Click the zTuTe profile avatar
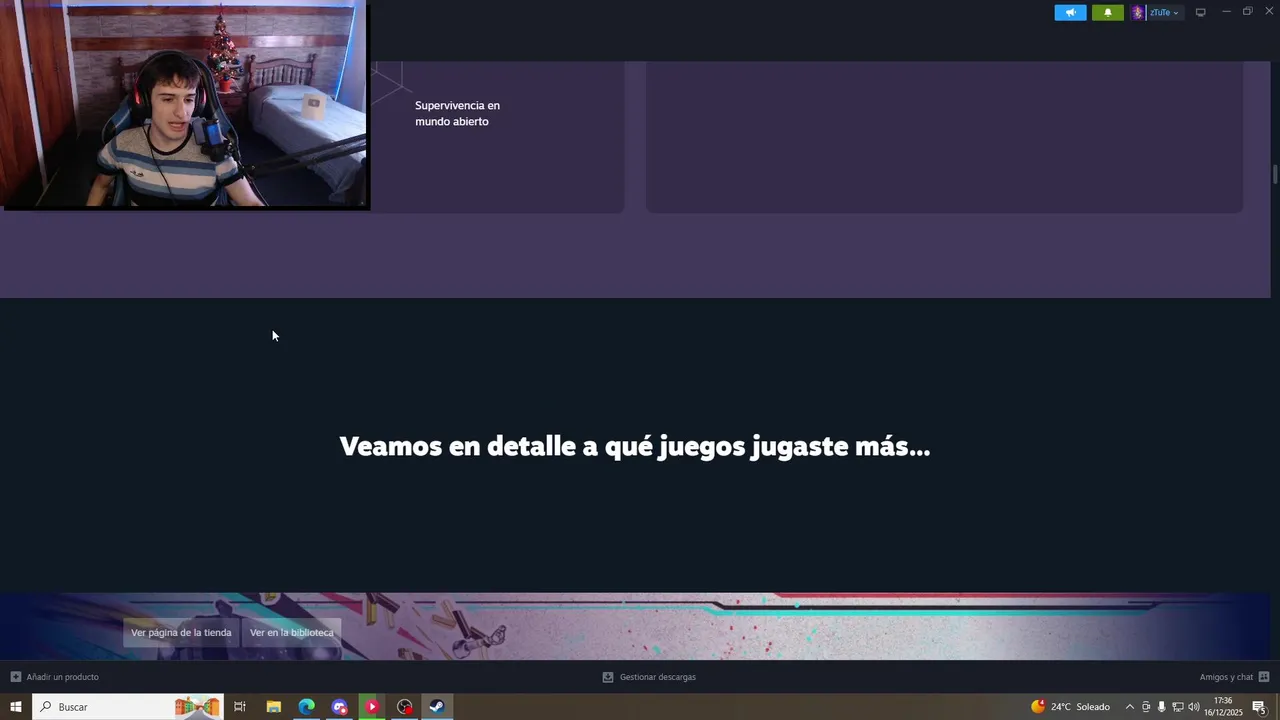Image resolution: width=1280 pixels, height=720 pixels. coord(1138,13)
